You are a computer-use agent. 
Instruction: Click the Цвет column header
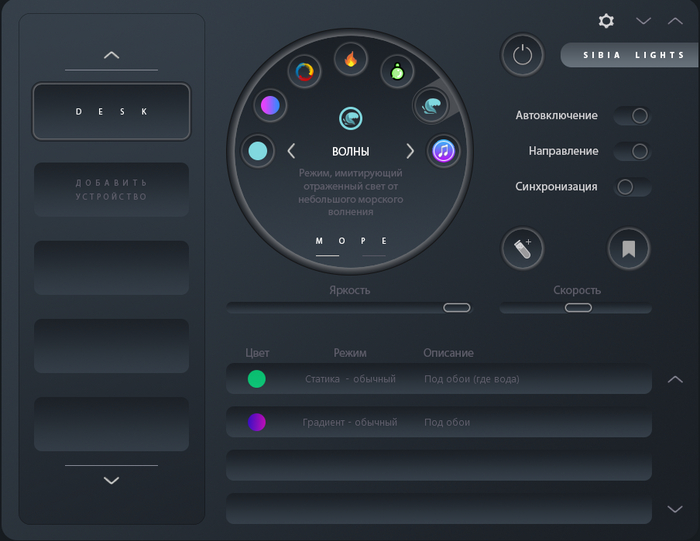click(257, 353)
